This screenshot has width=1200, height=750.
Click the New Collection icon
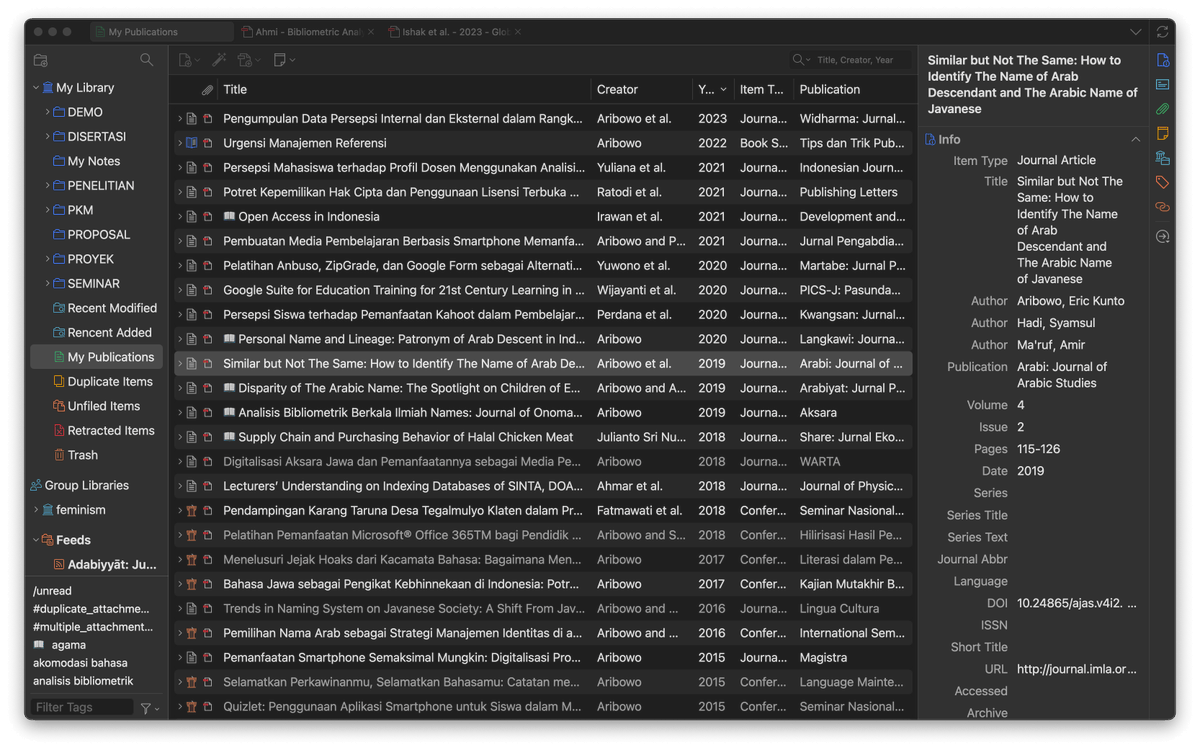[x=40, y=60]
